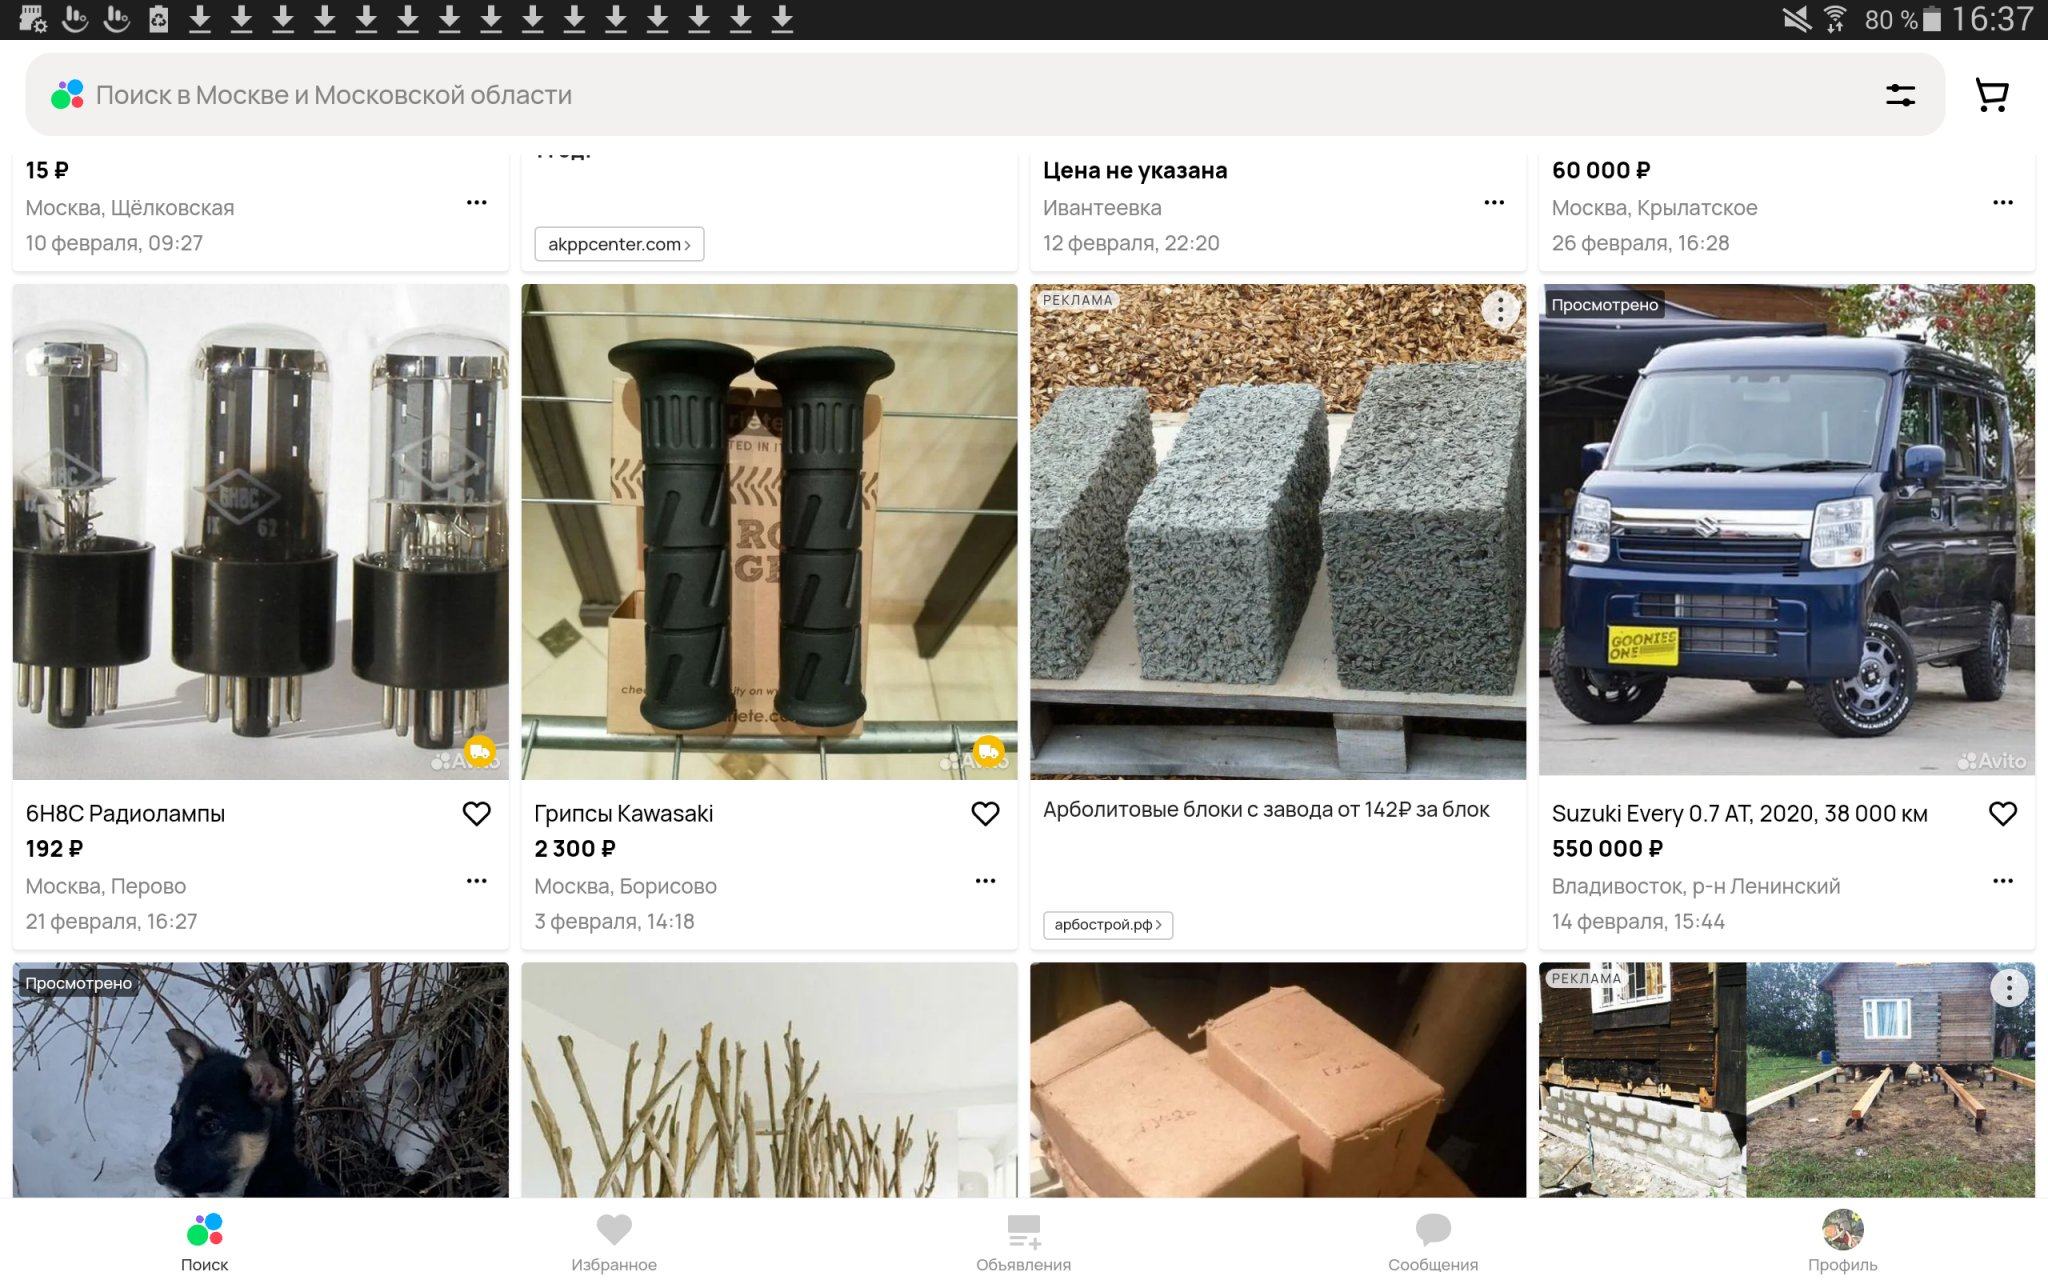Add 6Н8С Радиолампы to favorites

pos(476,814)
